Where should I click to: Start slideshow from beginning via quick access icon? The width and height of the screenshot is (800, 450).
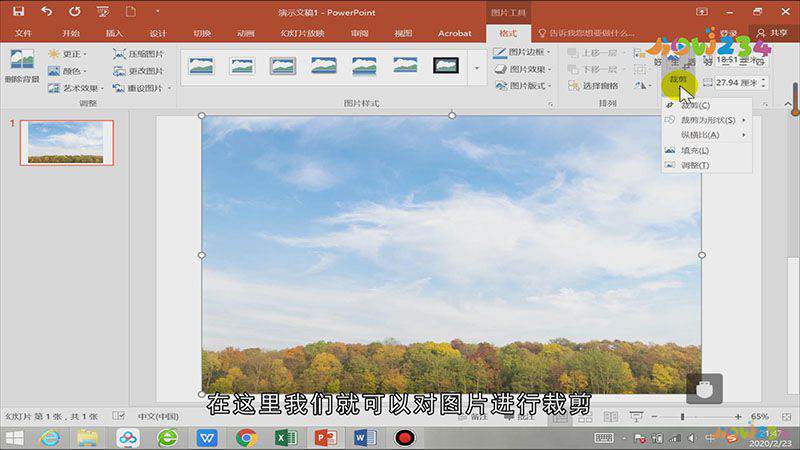click(x=103, y=11)
